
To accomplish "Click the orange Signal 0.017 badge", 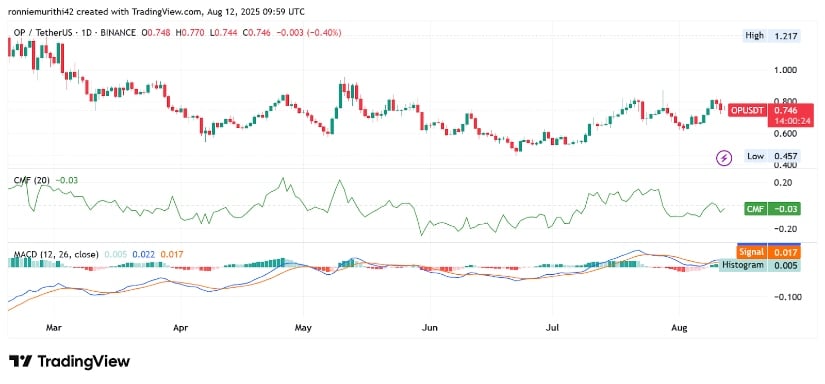I will (769, 252).
